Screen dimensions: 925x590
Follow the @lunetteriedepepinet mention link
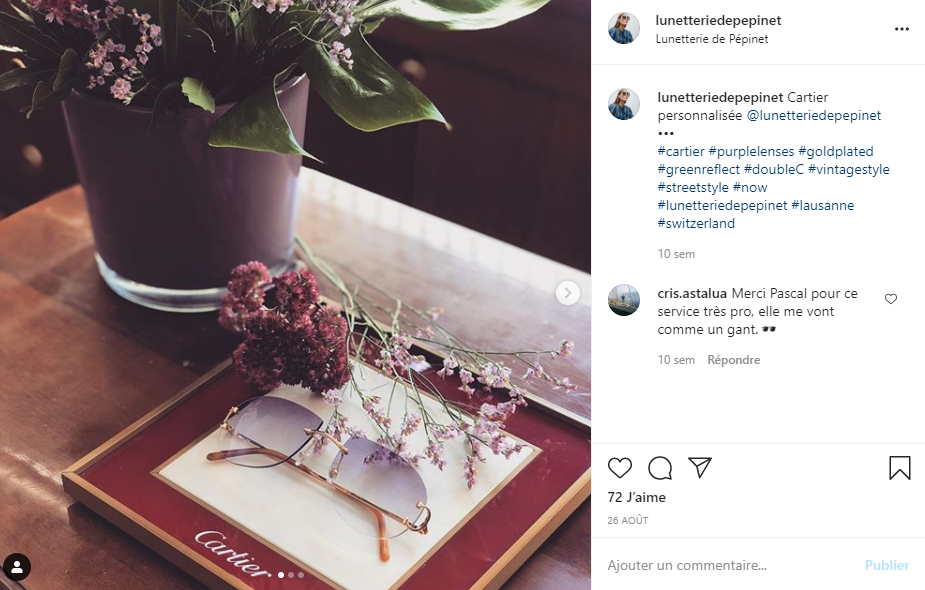click(x=814, y=116)
